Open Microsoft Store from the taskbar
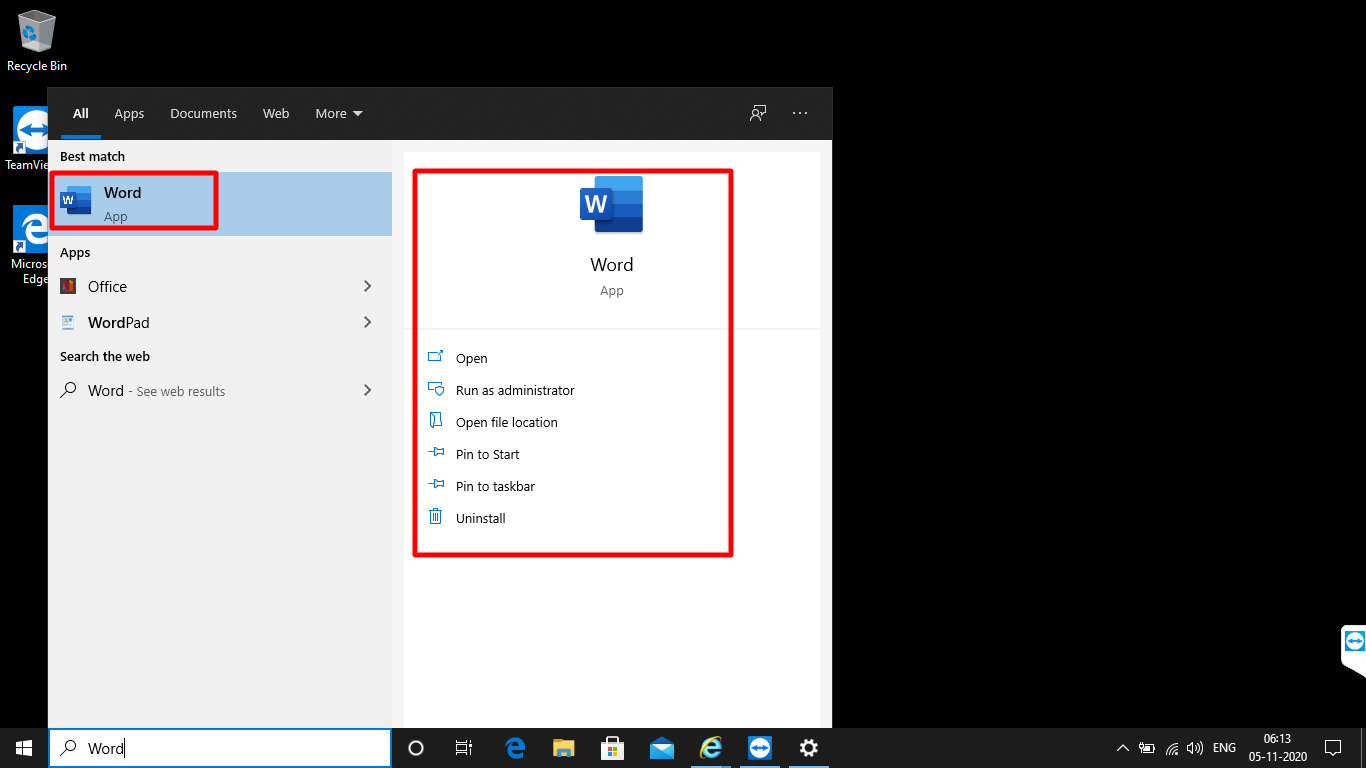 [x=613, y=748]
